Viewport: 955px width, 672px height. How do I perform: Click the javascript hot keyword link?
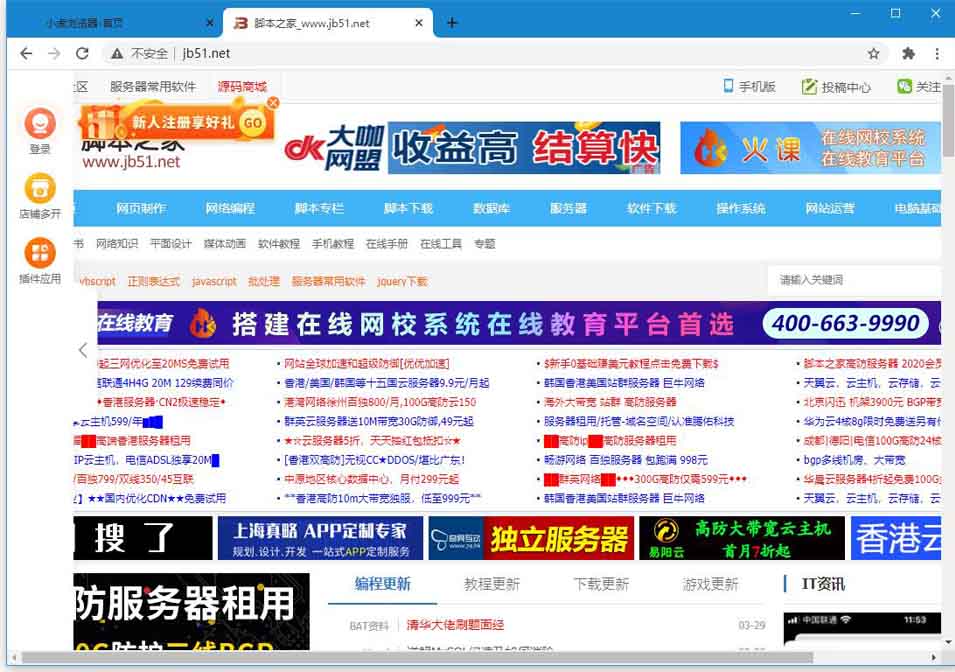(x=214, y=281)
